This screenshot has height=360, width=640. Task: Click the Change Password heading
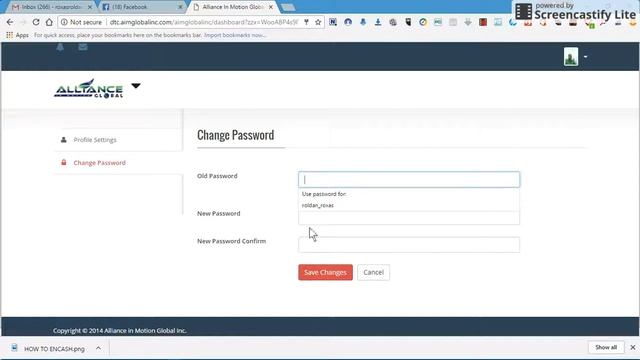point(236,135)
